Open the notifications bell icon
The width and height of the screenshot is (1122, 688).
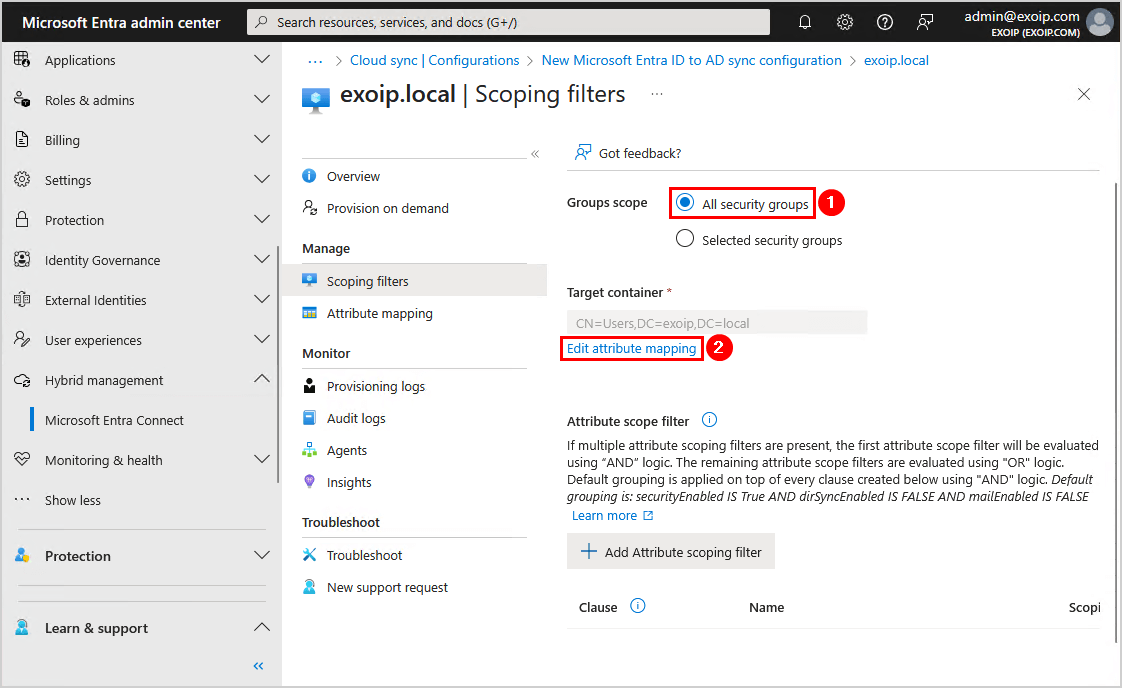tap(805, 22)
